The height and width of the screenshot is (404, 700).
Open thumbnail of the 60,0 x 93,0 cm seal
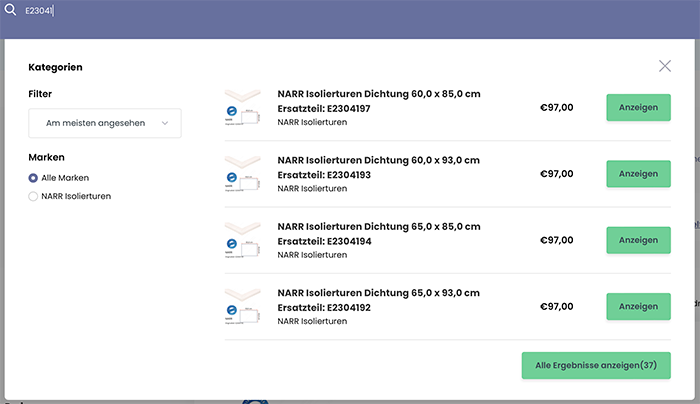[242, 174]
